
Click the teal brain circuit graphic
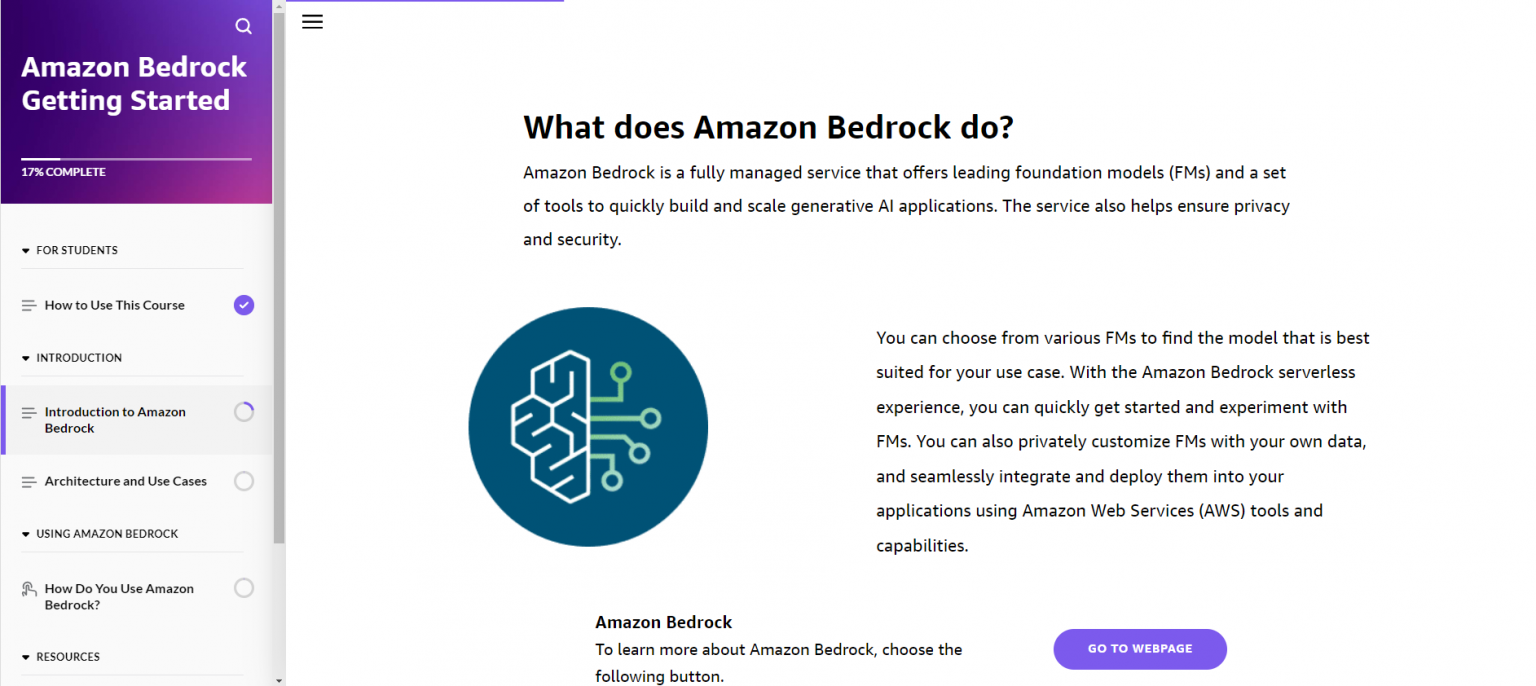pyautogui.click(x=587, y=426)
